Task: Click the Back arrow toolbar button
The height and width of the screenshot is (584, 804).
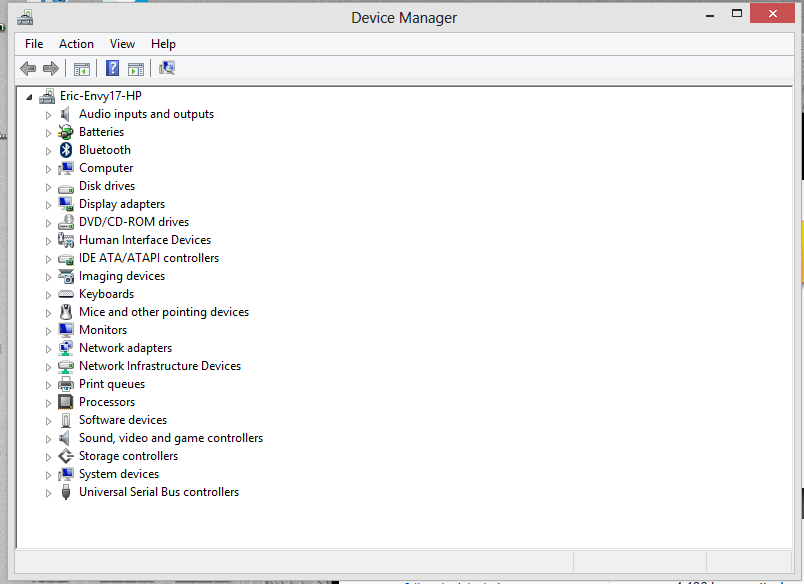Action: coord(28,68)
